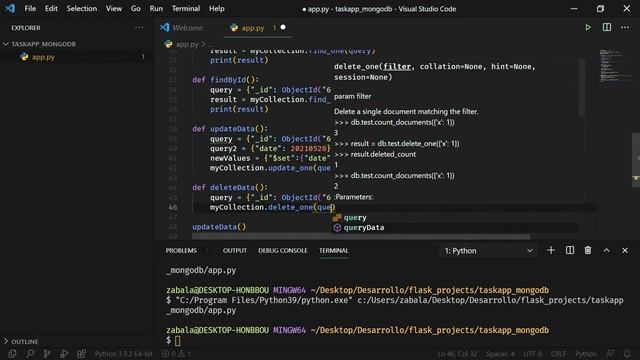Show errors and warnings count in status bar
The height and width of the screenshot is (360, 640).
click(x=176, y=354)
